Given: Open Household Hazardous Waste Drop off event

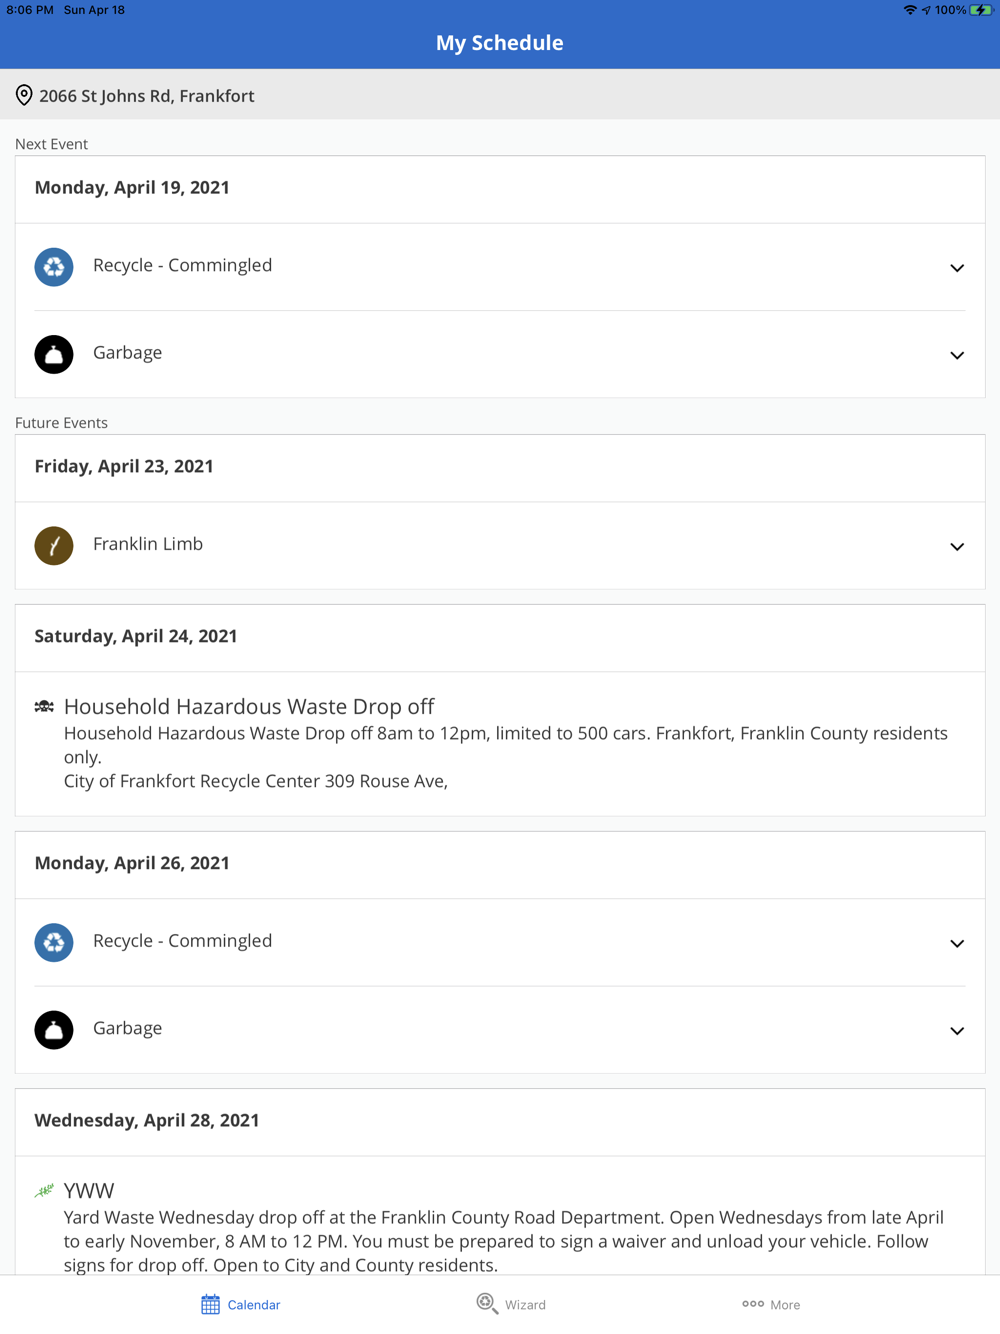Looking at the screenshot, I should click(x=249, y=707).
